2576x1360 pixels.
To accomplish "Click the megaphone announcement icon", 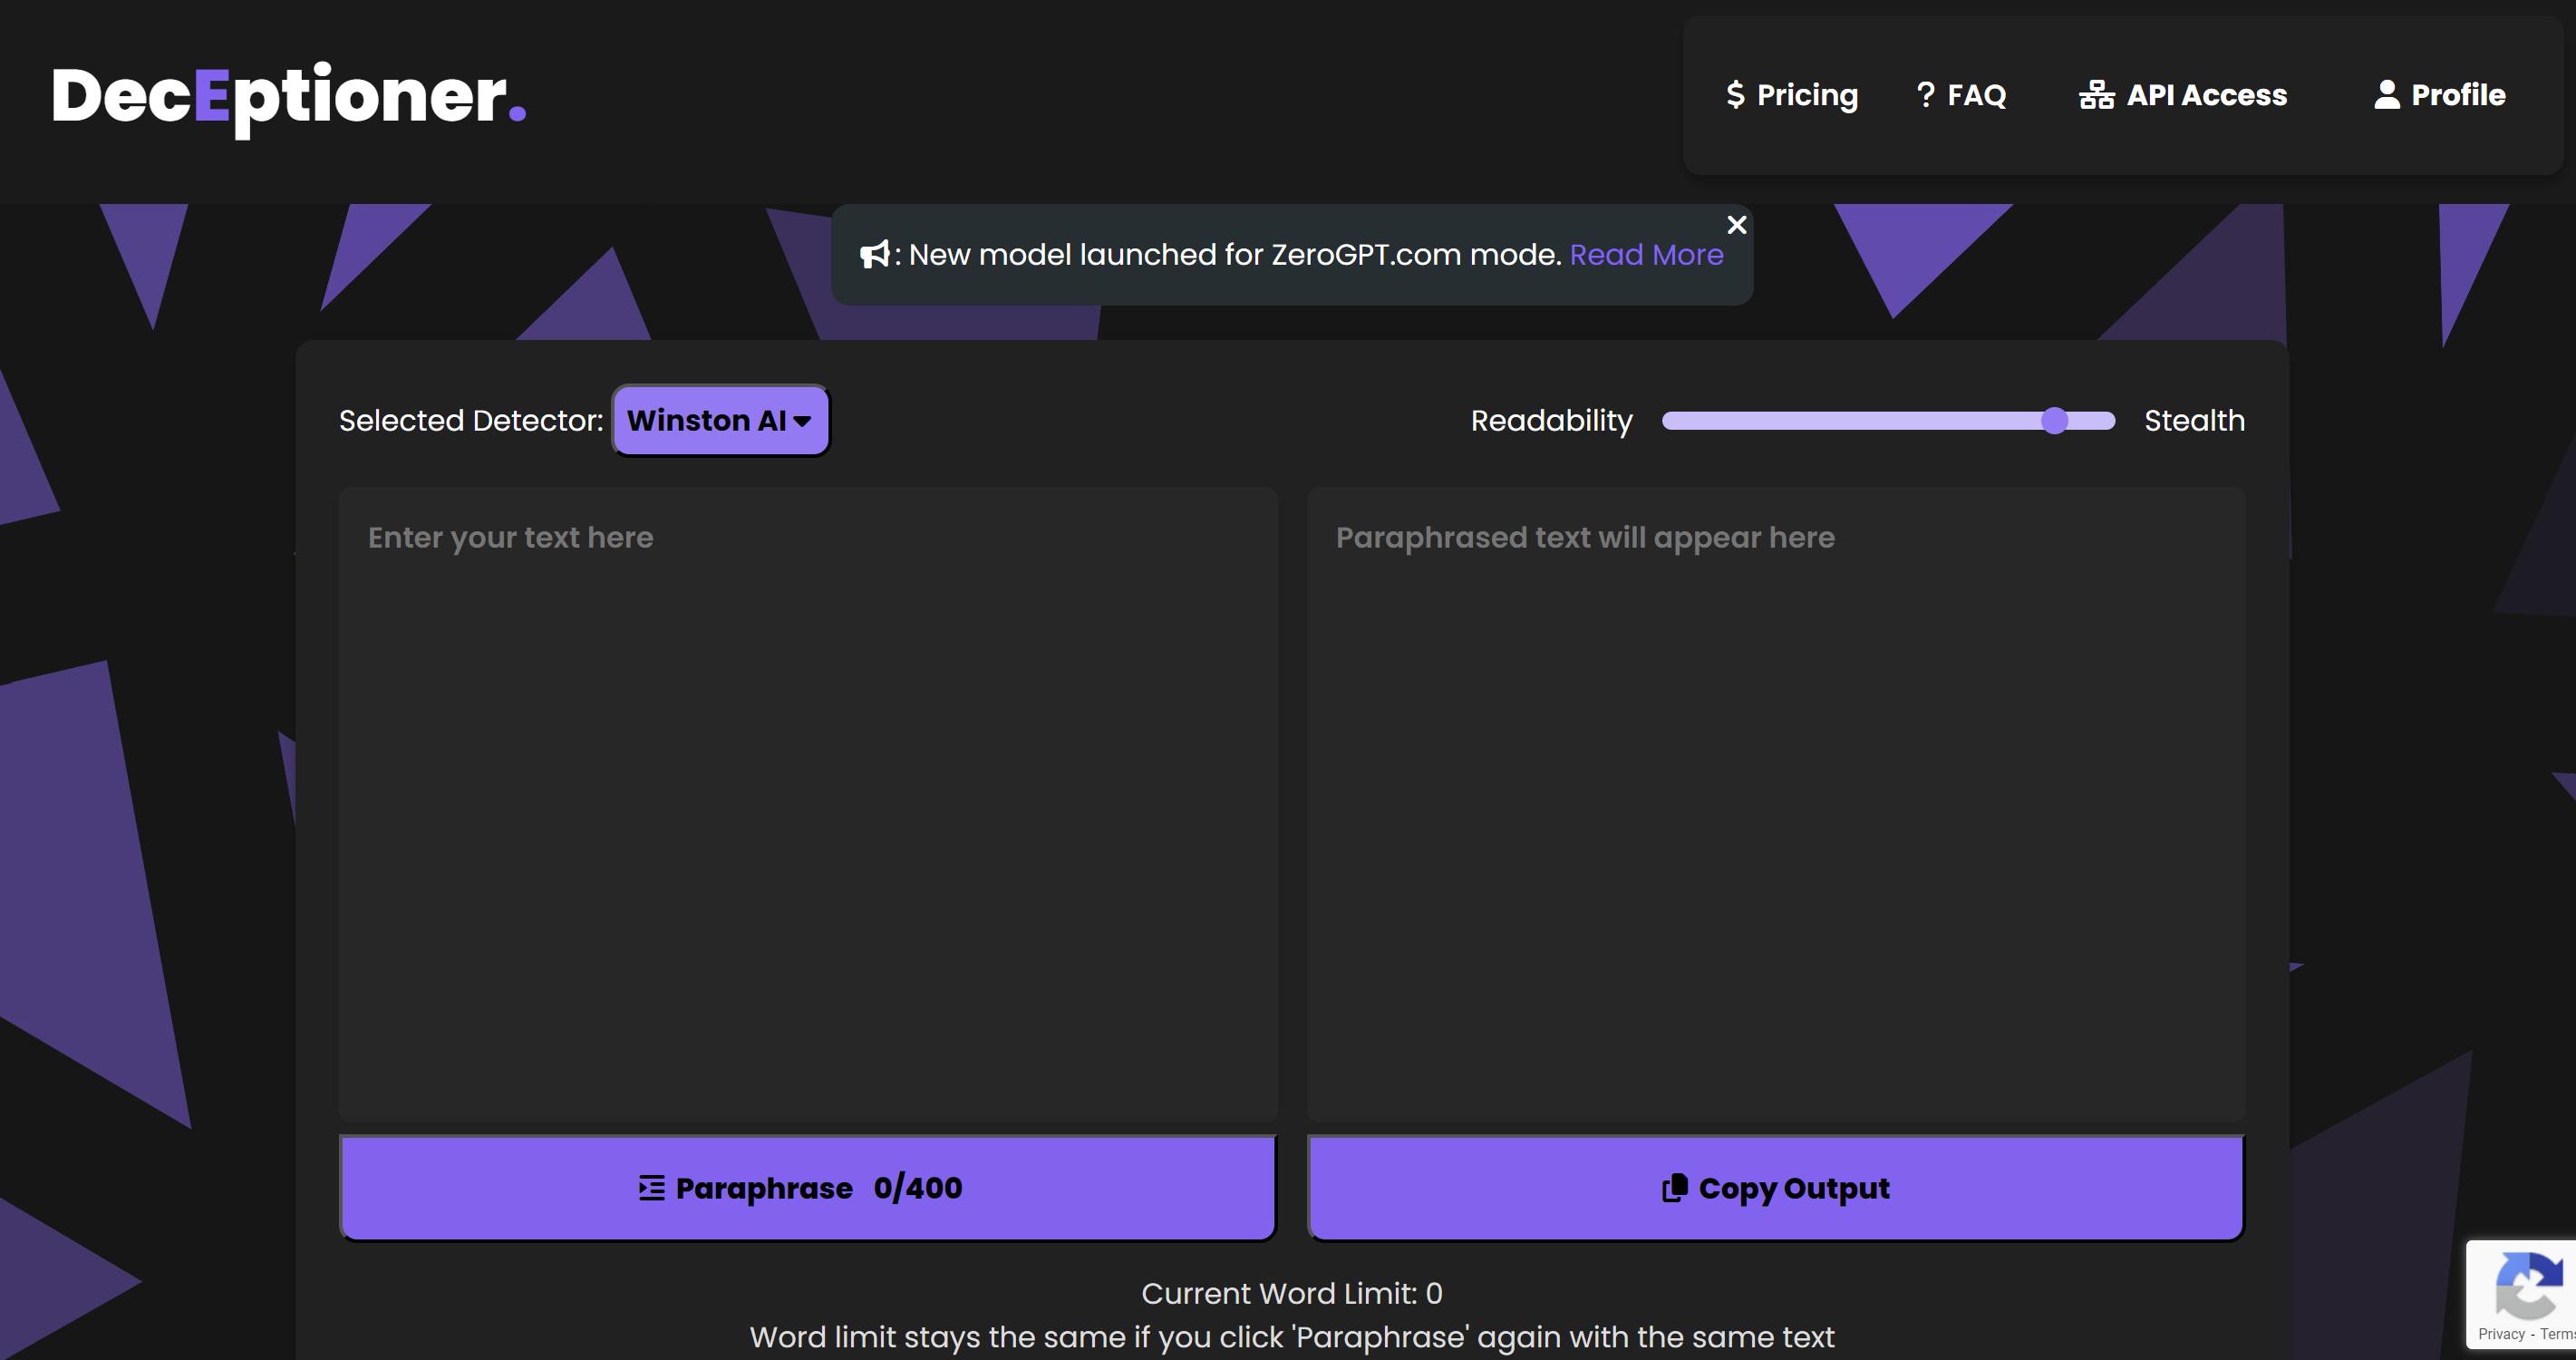I will click(875, 255).
